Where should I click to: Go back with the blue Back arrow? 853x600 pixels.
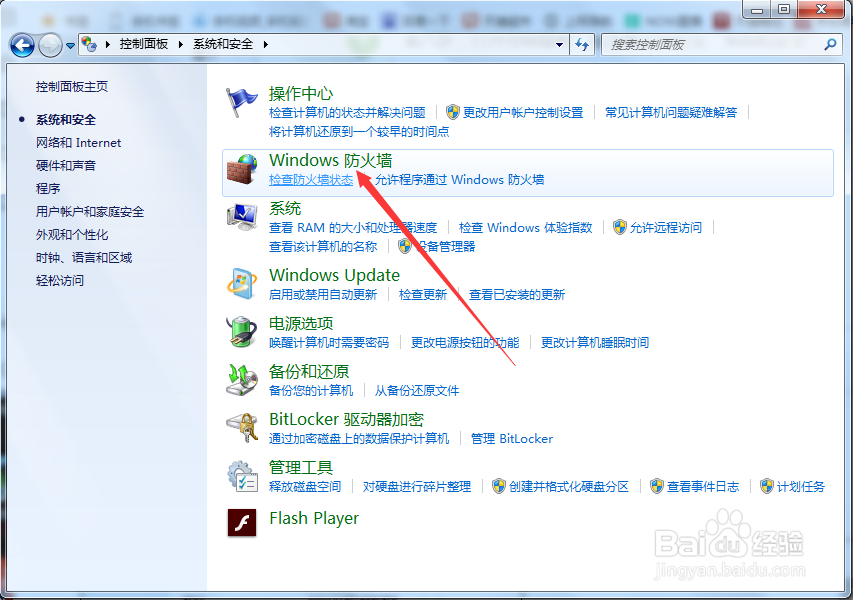click(22, 45)
